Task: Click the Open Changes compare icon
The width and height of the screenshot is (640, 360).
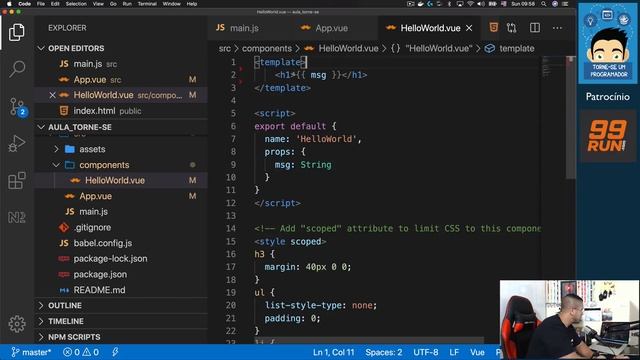Action: pos(511,28)
